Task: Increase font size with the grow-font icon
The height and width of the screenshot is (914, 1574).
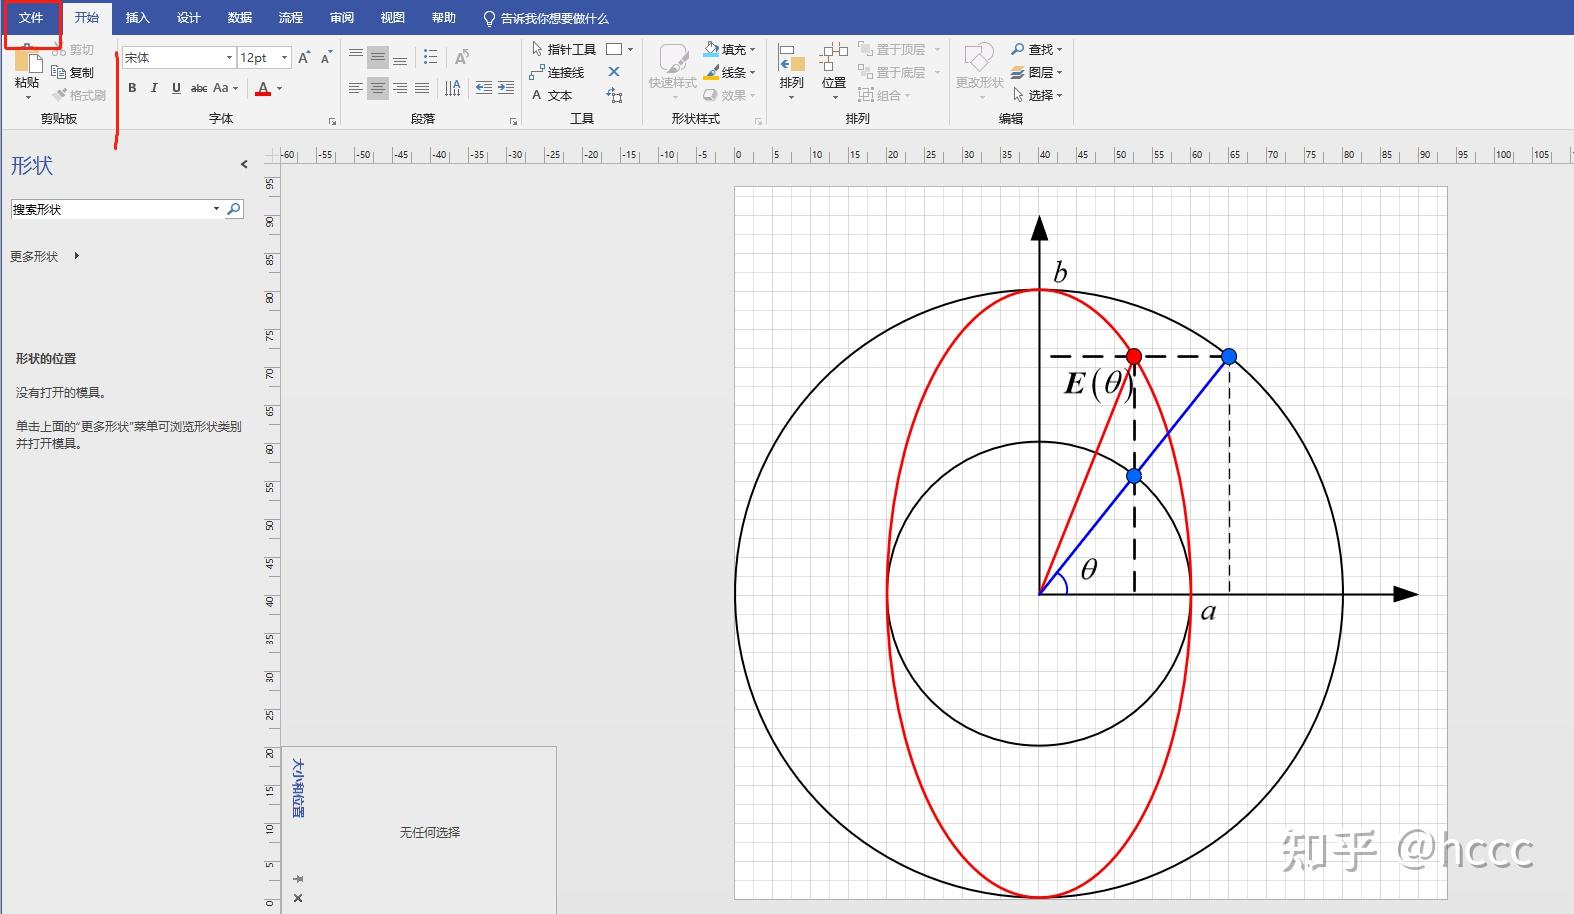Action: click(x=304, y=58)
